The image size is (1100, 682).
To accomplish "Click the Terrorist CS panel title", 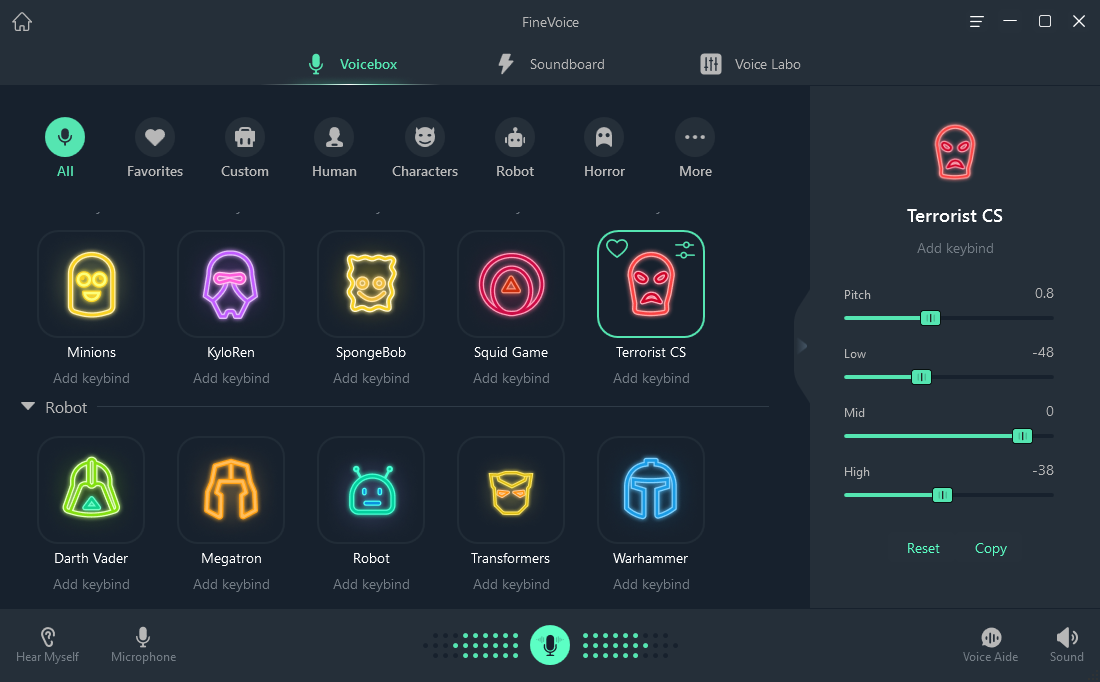I will (955, 215).
